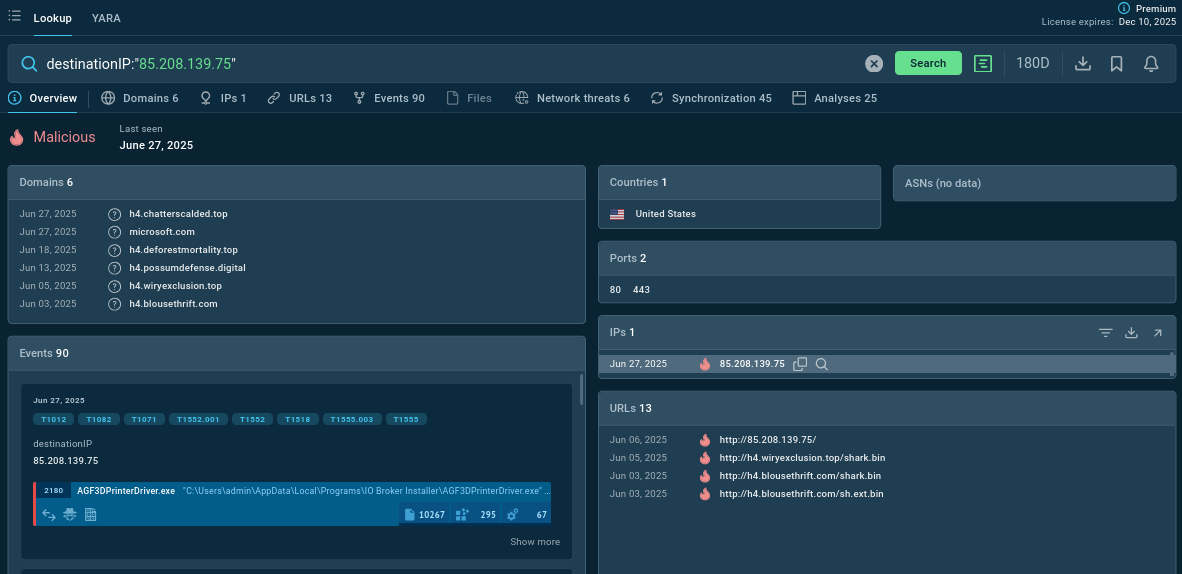Expand event details with Show more

535,542
